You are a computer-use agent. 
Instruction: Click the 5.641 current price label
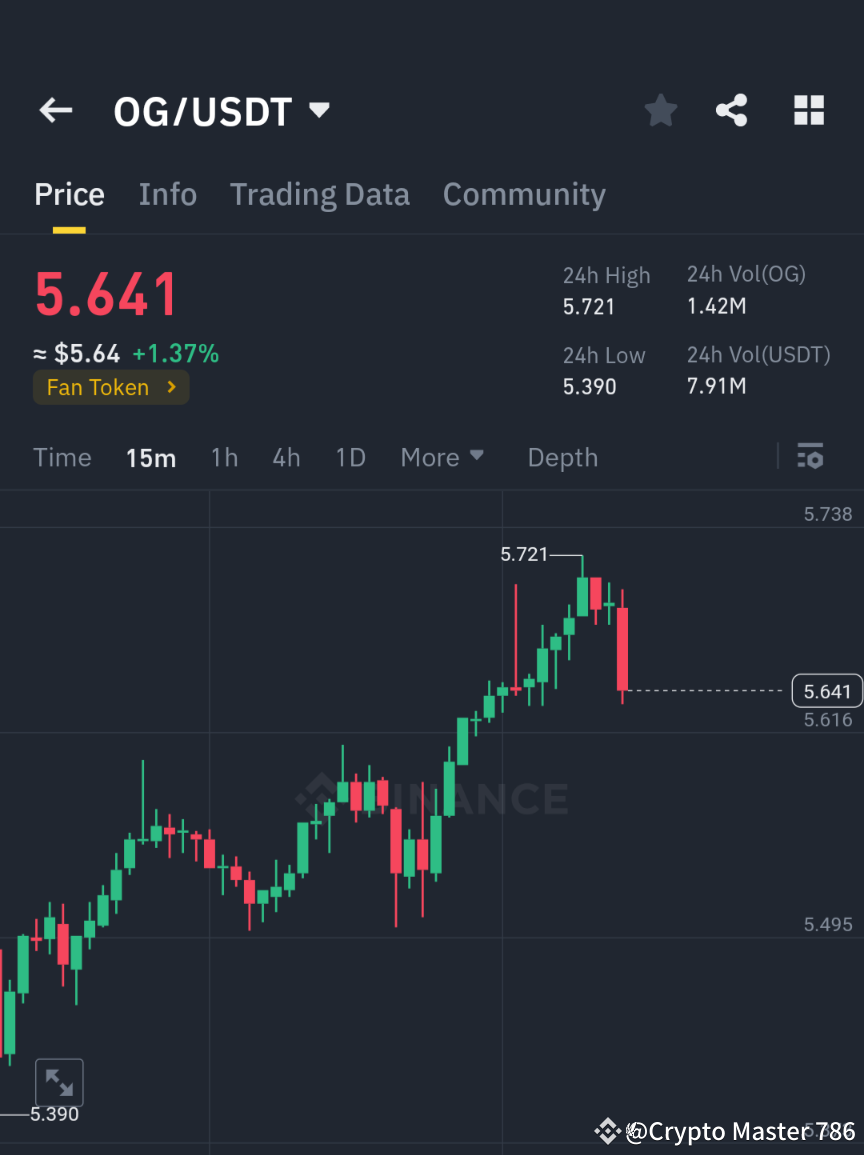(x=827, y=690)
